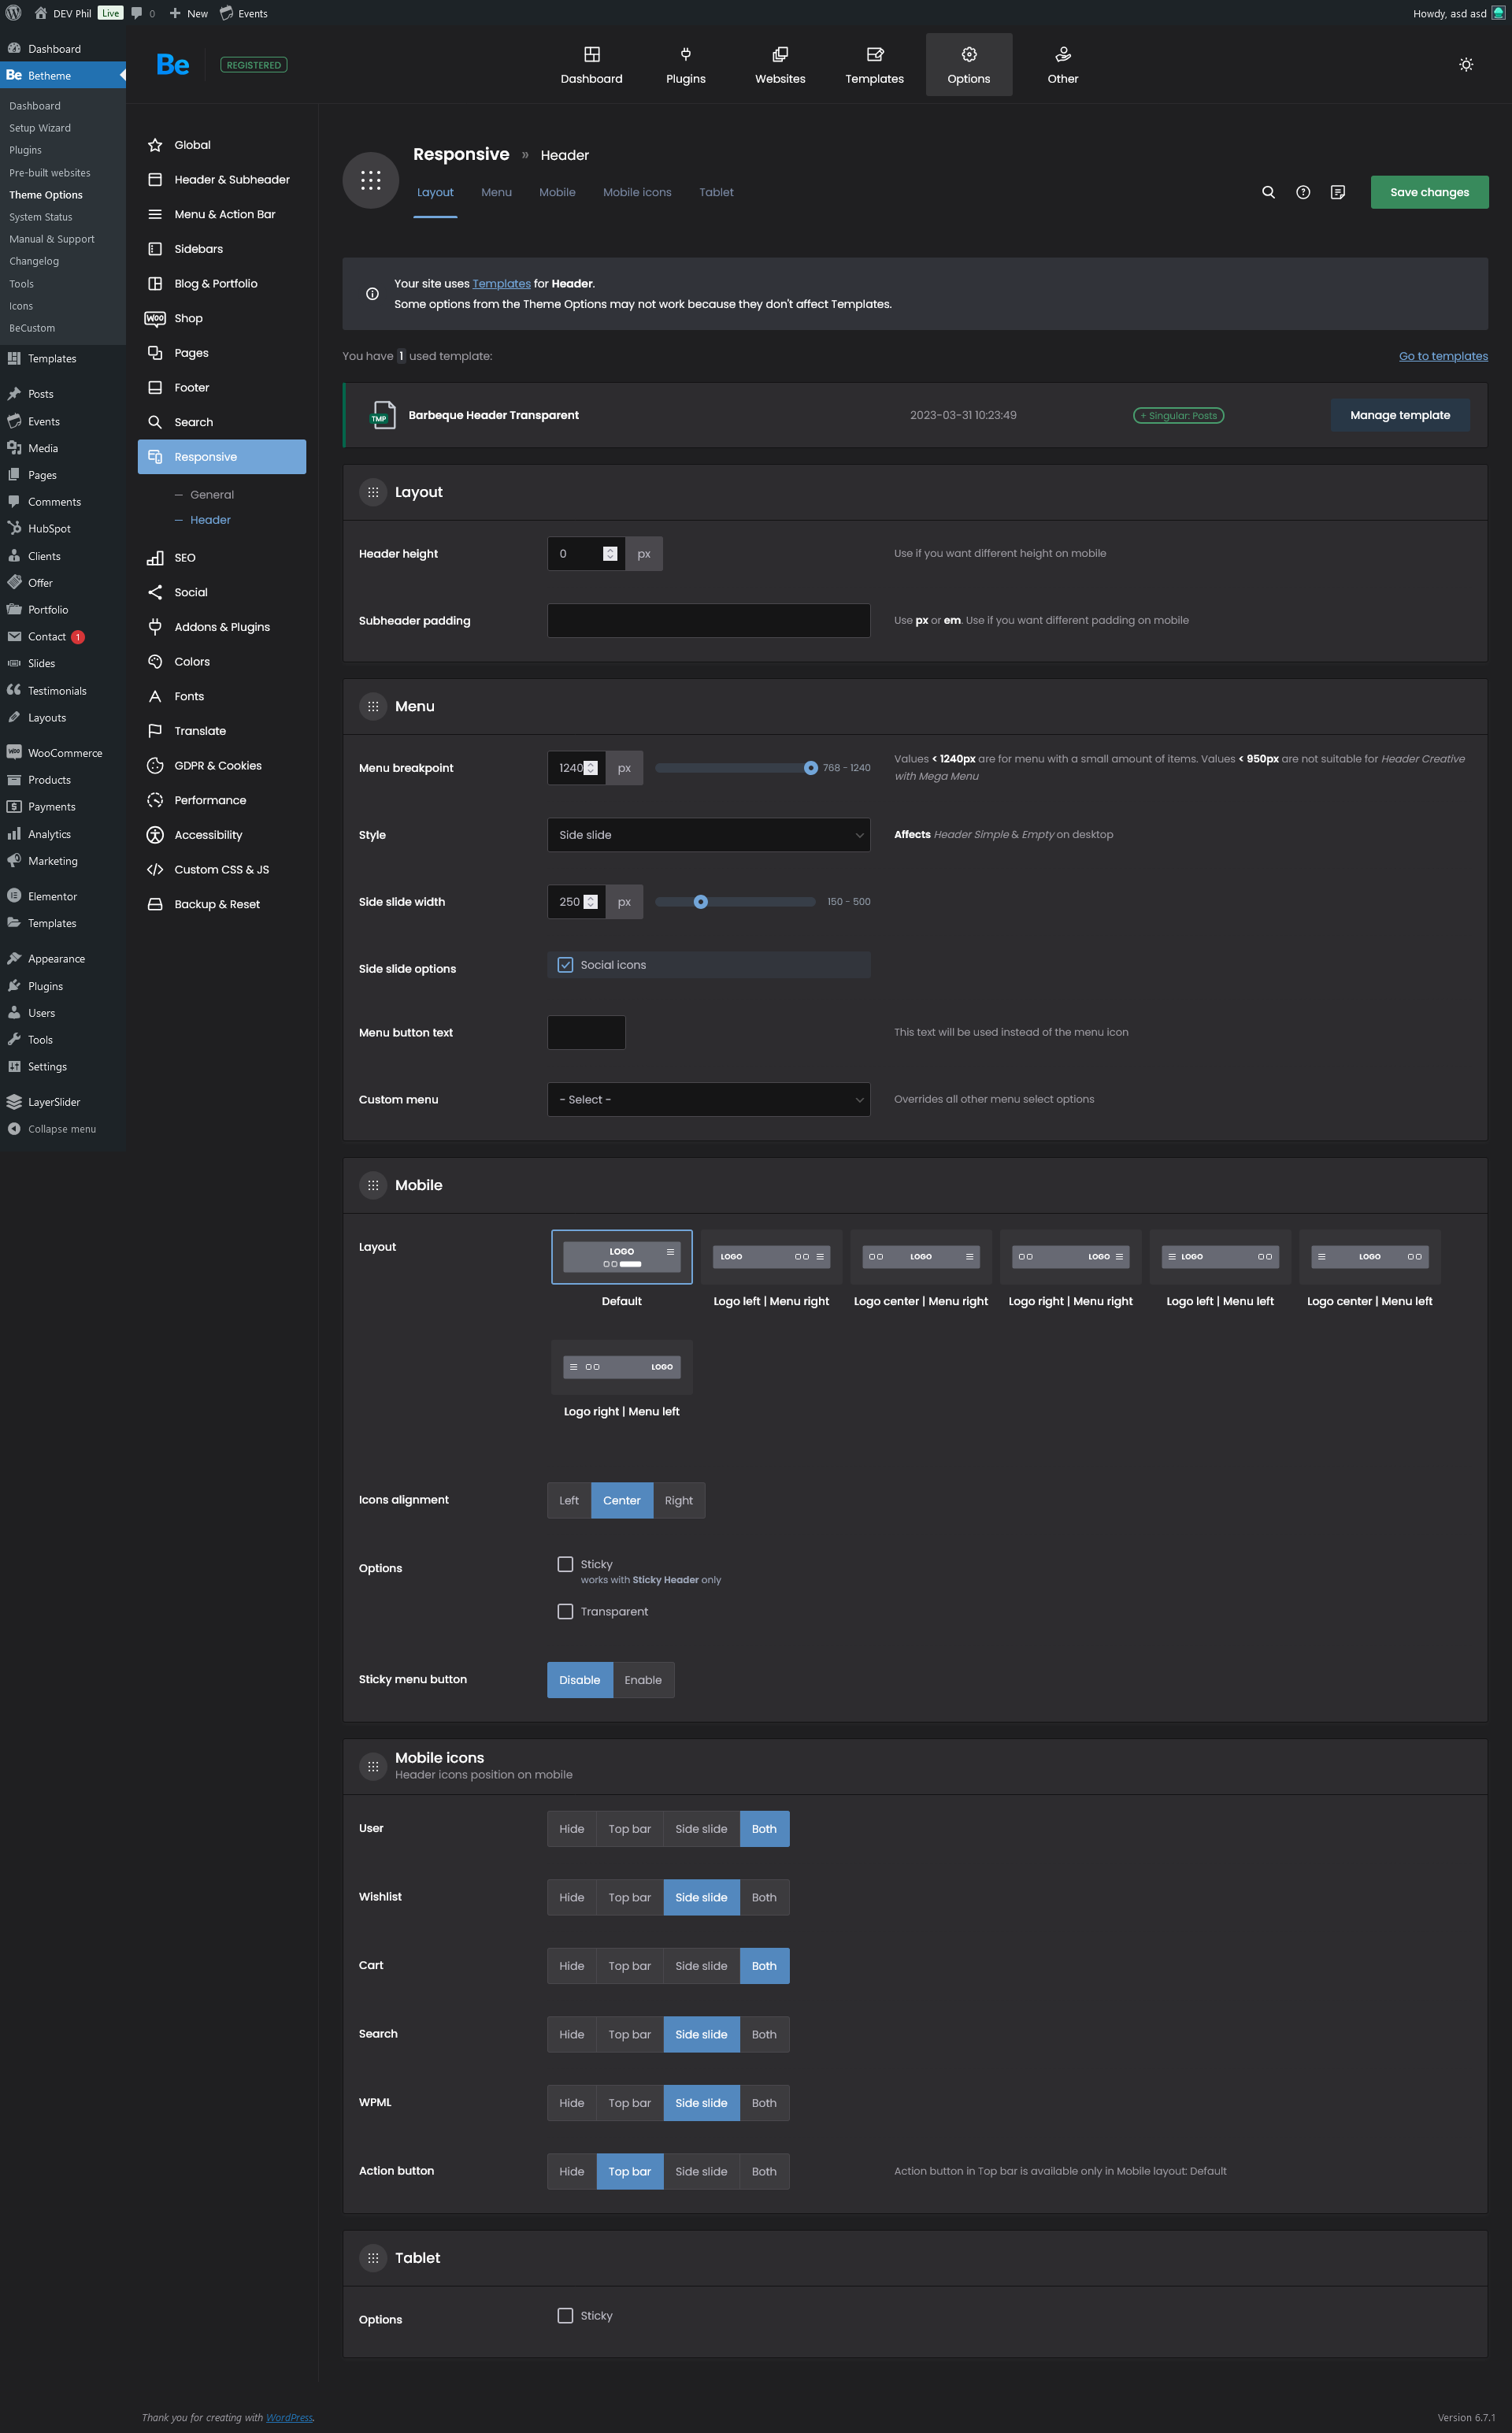Open Global options with star icon
The height and width of the screenshot is (2433, 1512).
tap(222, 145)
